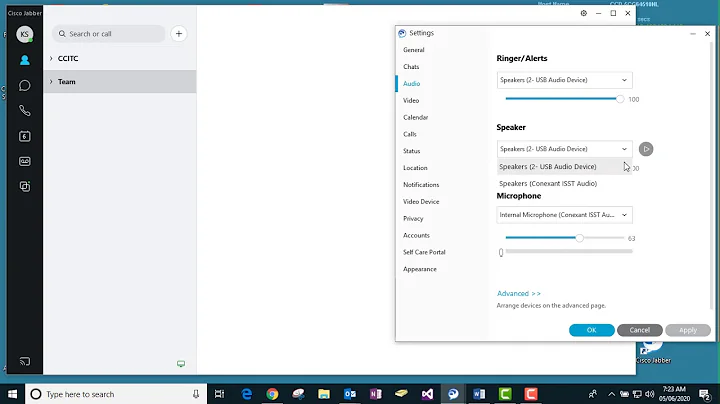Open the Advanced >> audio link
The image size is (720, 404).
tap(519, 293)
